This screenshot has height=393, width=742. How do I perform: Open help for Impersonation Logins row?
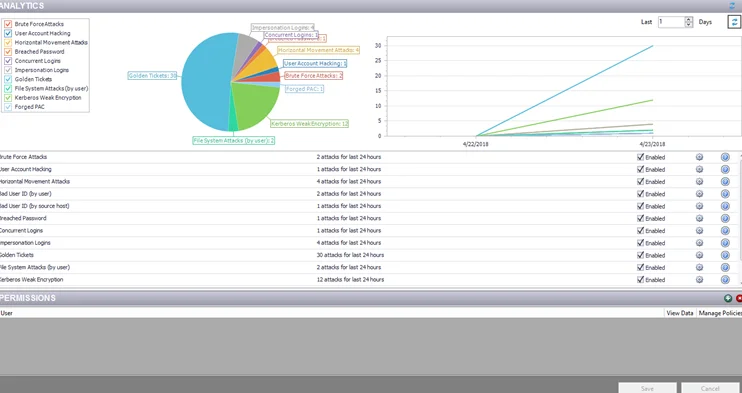coord(725,243)
